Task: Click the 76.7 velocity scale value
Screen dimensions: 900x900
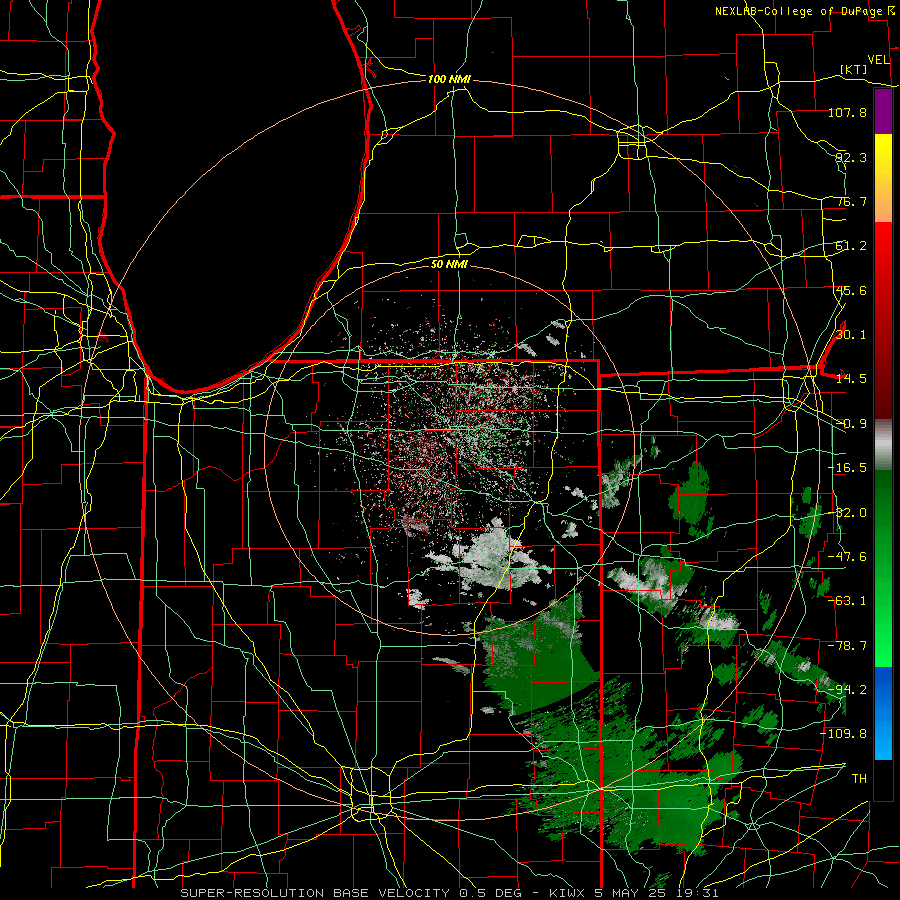Action: click(x=851, y=201)
